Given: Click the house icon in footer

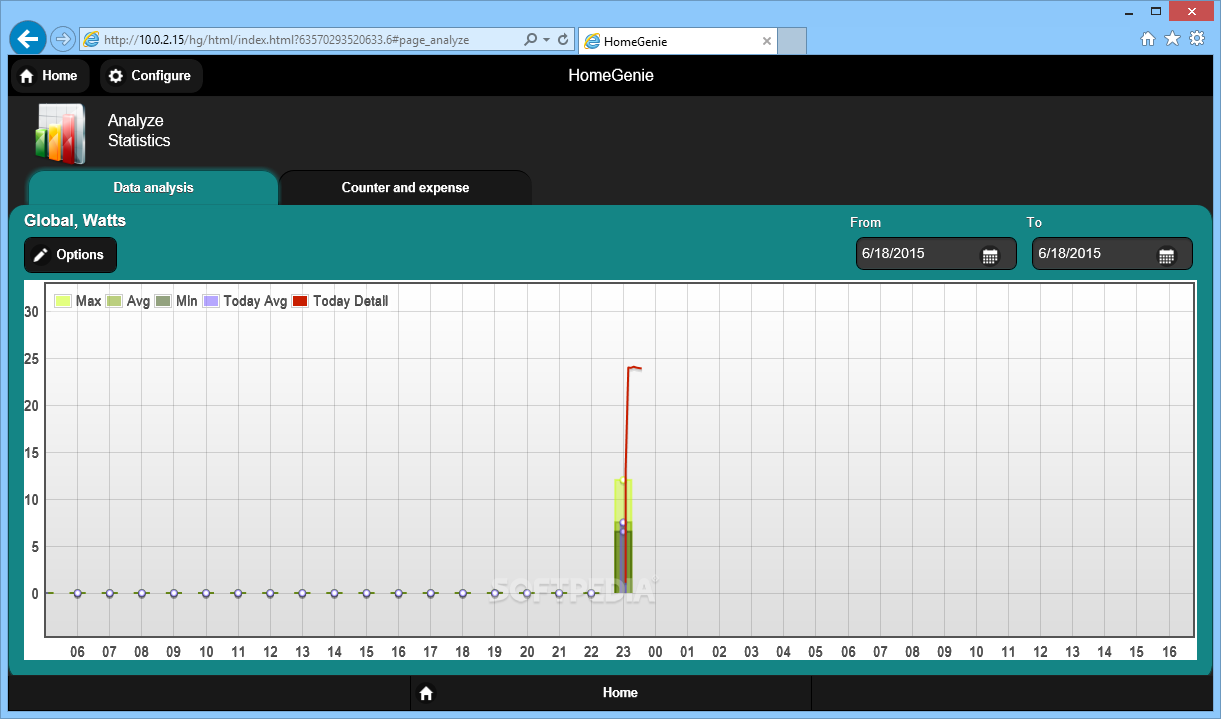Looking at the screenshot, I should (x=426, y=693).
